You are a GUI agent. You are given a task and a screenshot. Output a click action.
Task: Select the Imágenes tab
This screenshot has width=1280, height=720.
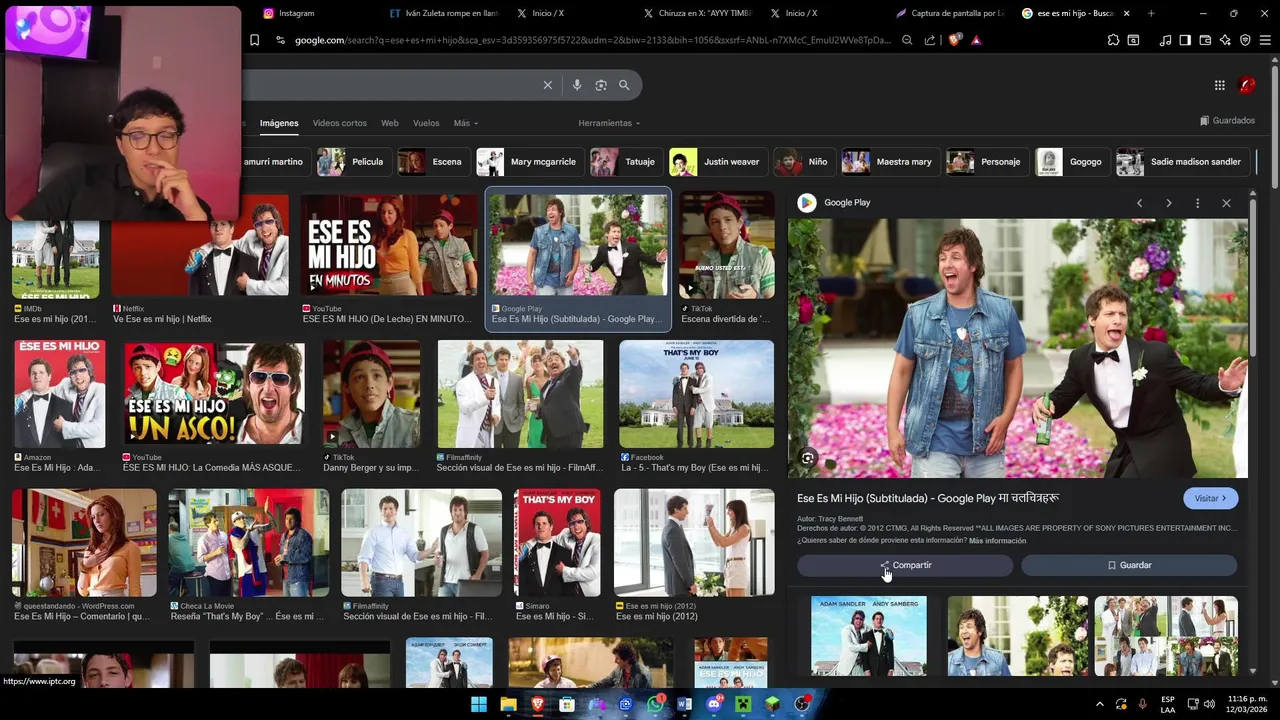279,123
